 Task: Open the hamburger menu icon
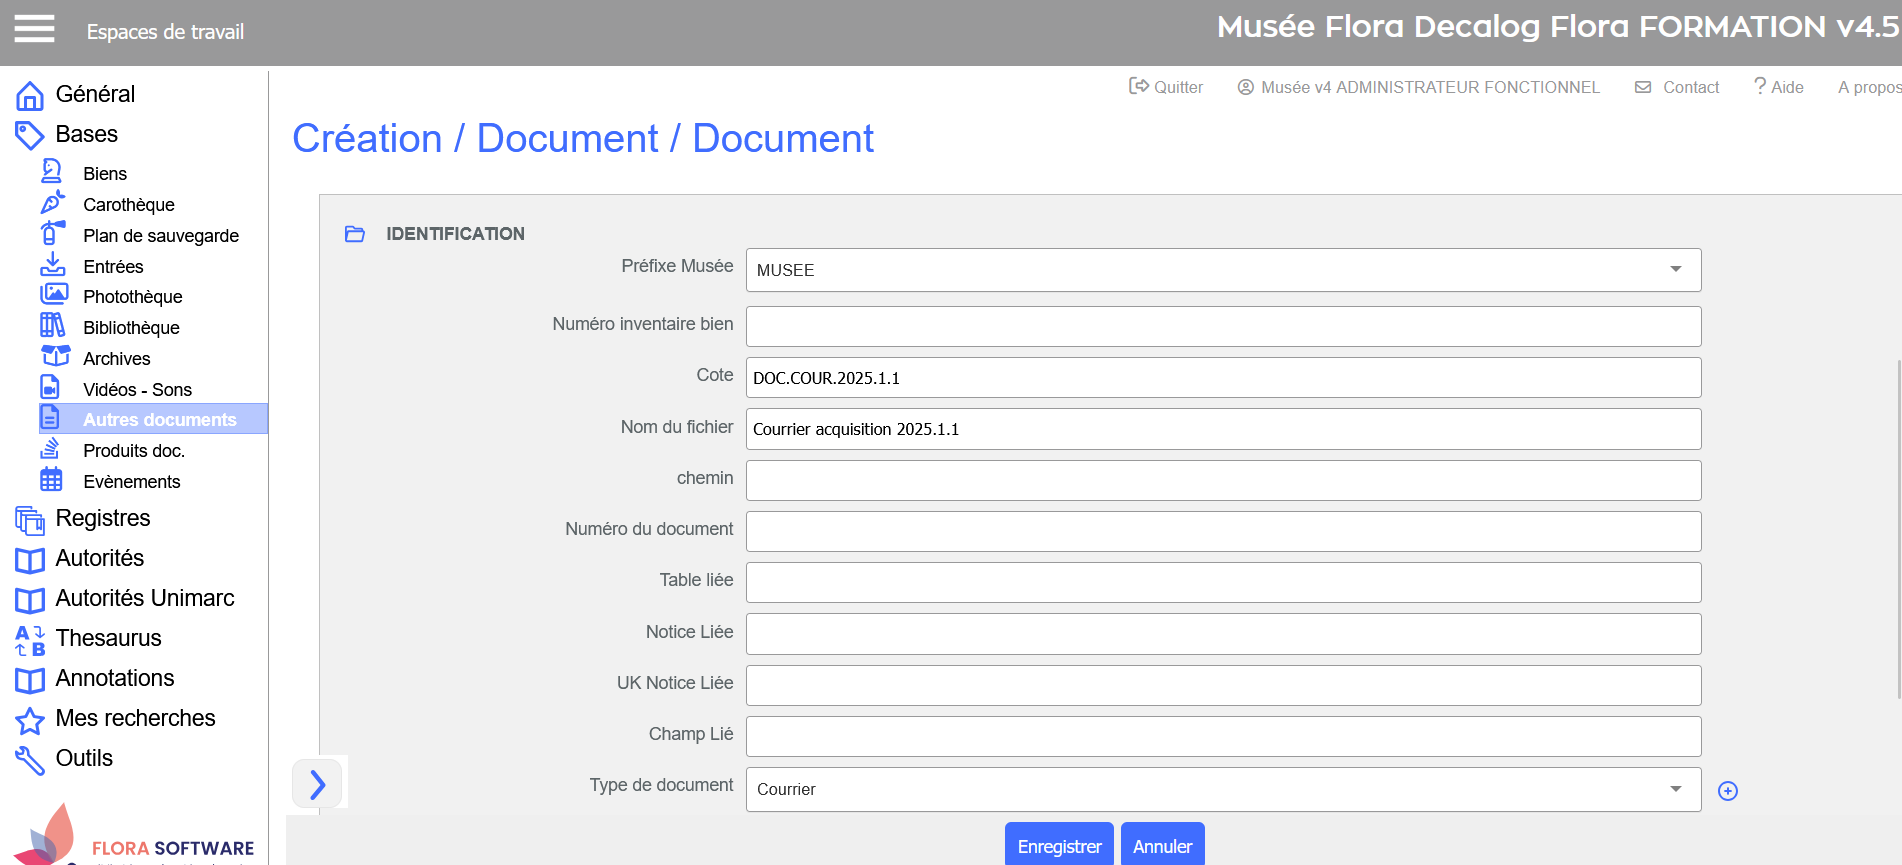34,30
